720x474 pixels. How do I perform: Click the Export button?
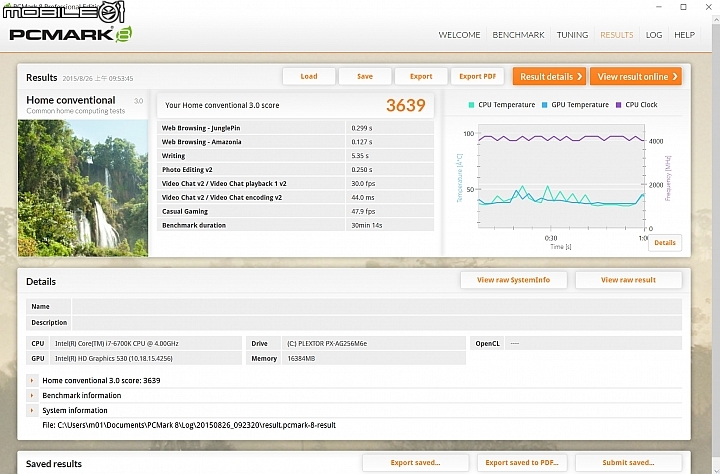click(421, 76)
